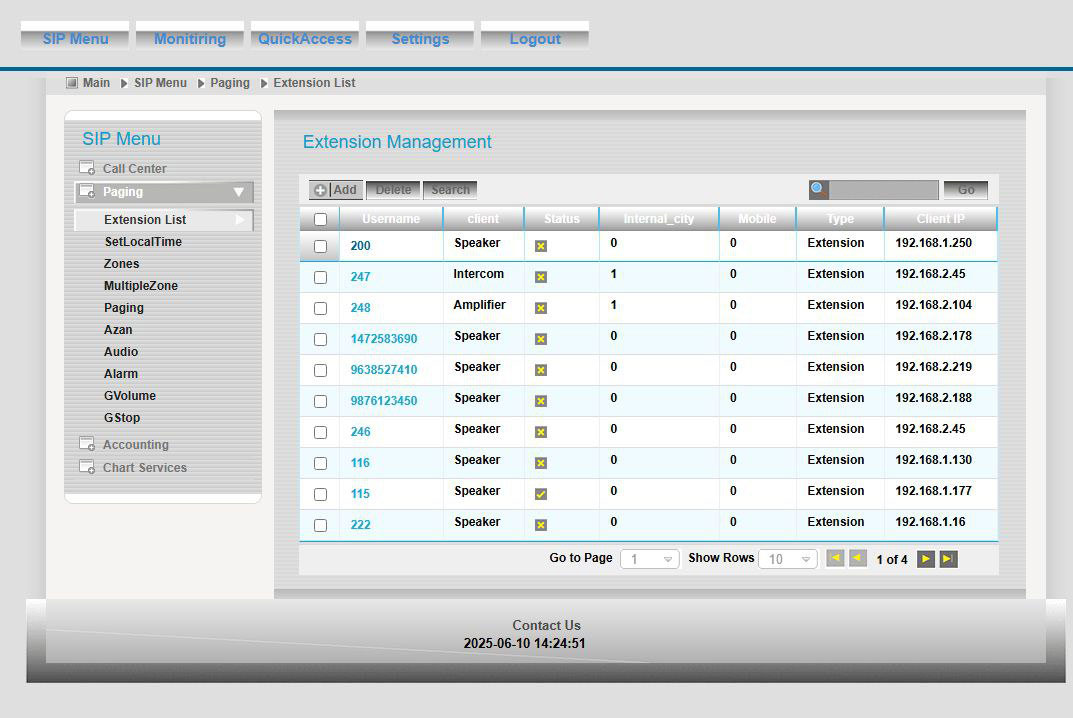Check the box for extension 248
The height and width of the screenshot is (718, 1073).
pos(320,308)
